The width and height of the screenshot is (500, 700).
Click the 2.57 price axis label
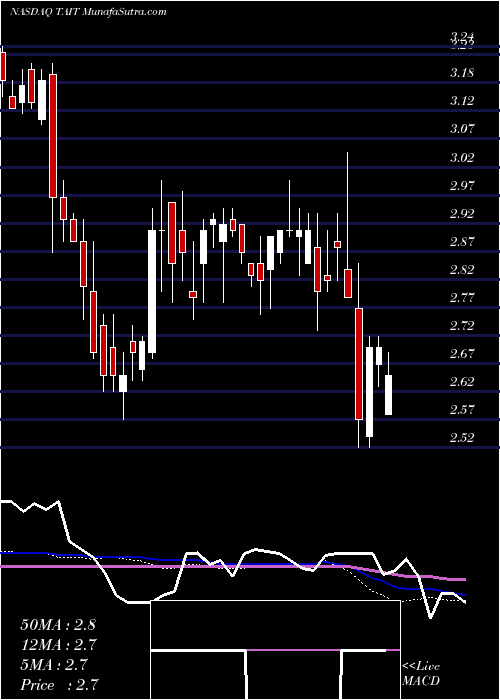pos(462,410)
